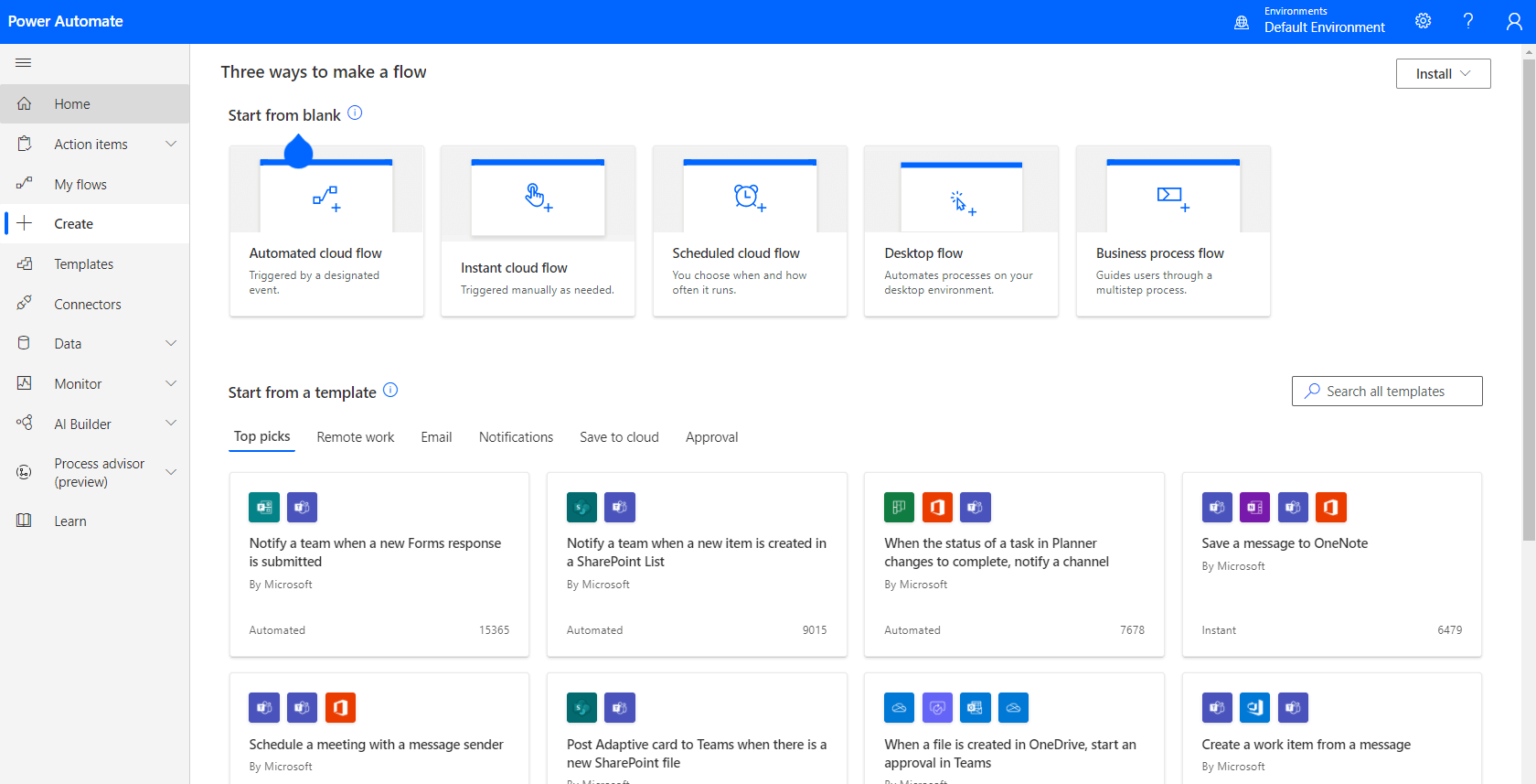This screenshot has width=1536, height=784.
Task: Switch to the Notifications tab
Action: click(516, 437)
